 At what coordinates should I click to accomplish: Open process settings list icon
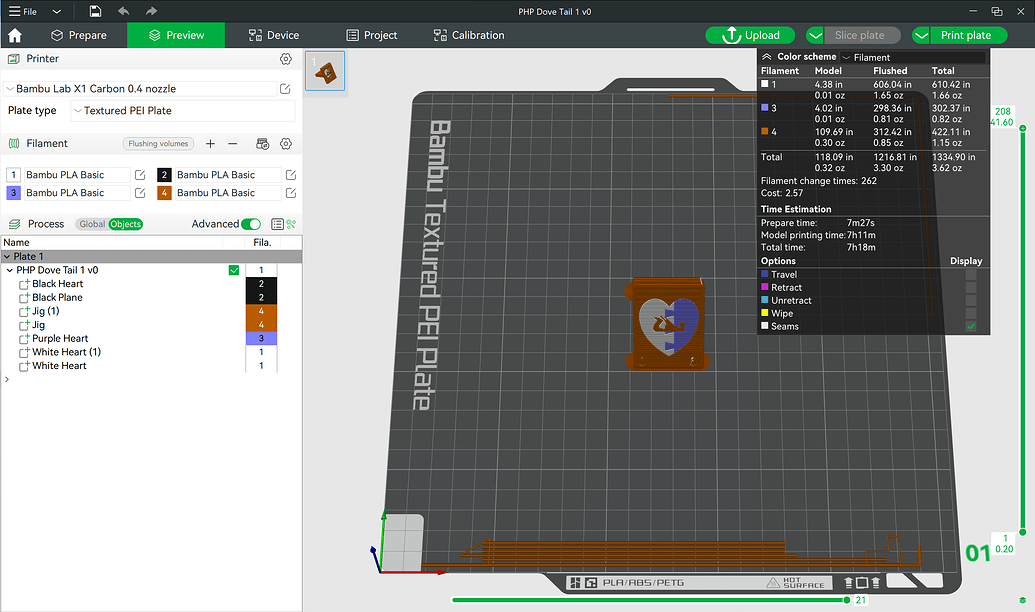pyautogui.click(x=277, y=224)
